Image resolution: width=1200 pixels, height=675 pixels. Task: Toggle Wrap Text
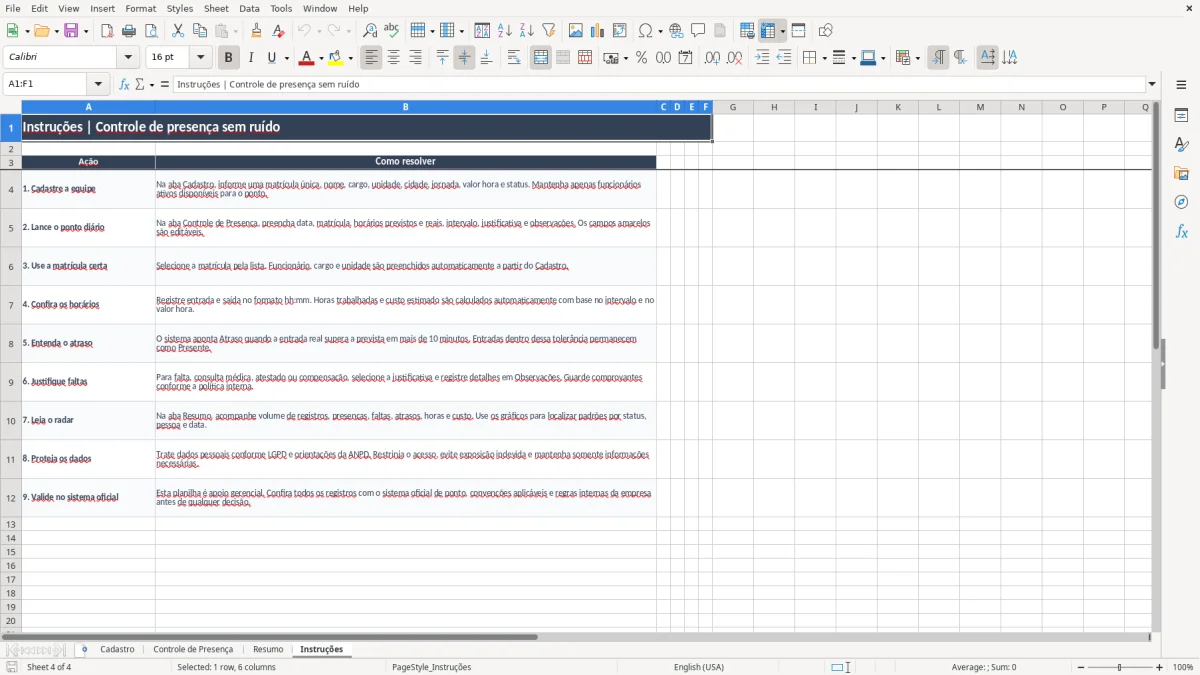pos(513,58)
